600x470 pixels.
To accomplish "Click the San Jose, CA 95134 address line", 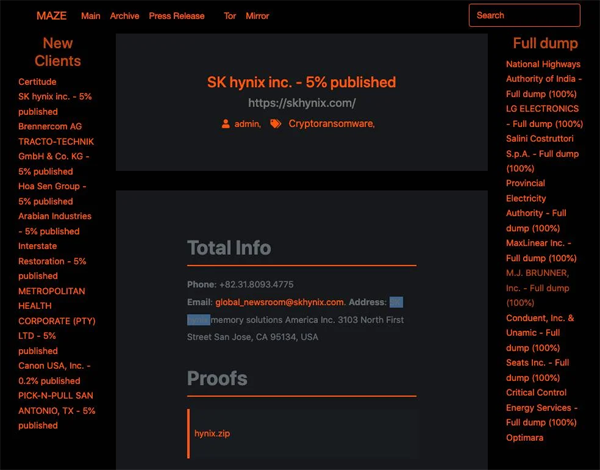I will coord(253,337).
